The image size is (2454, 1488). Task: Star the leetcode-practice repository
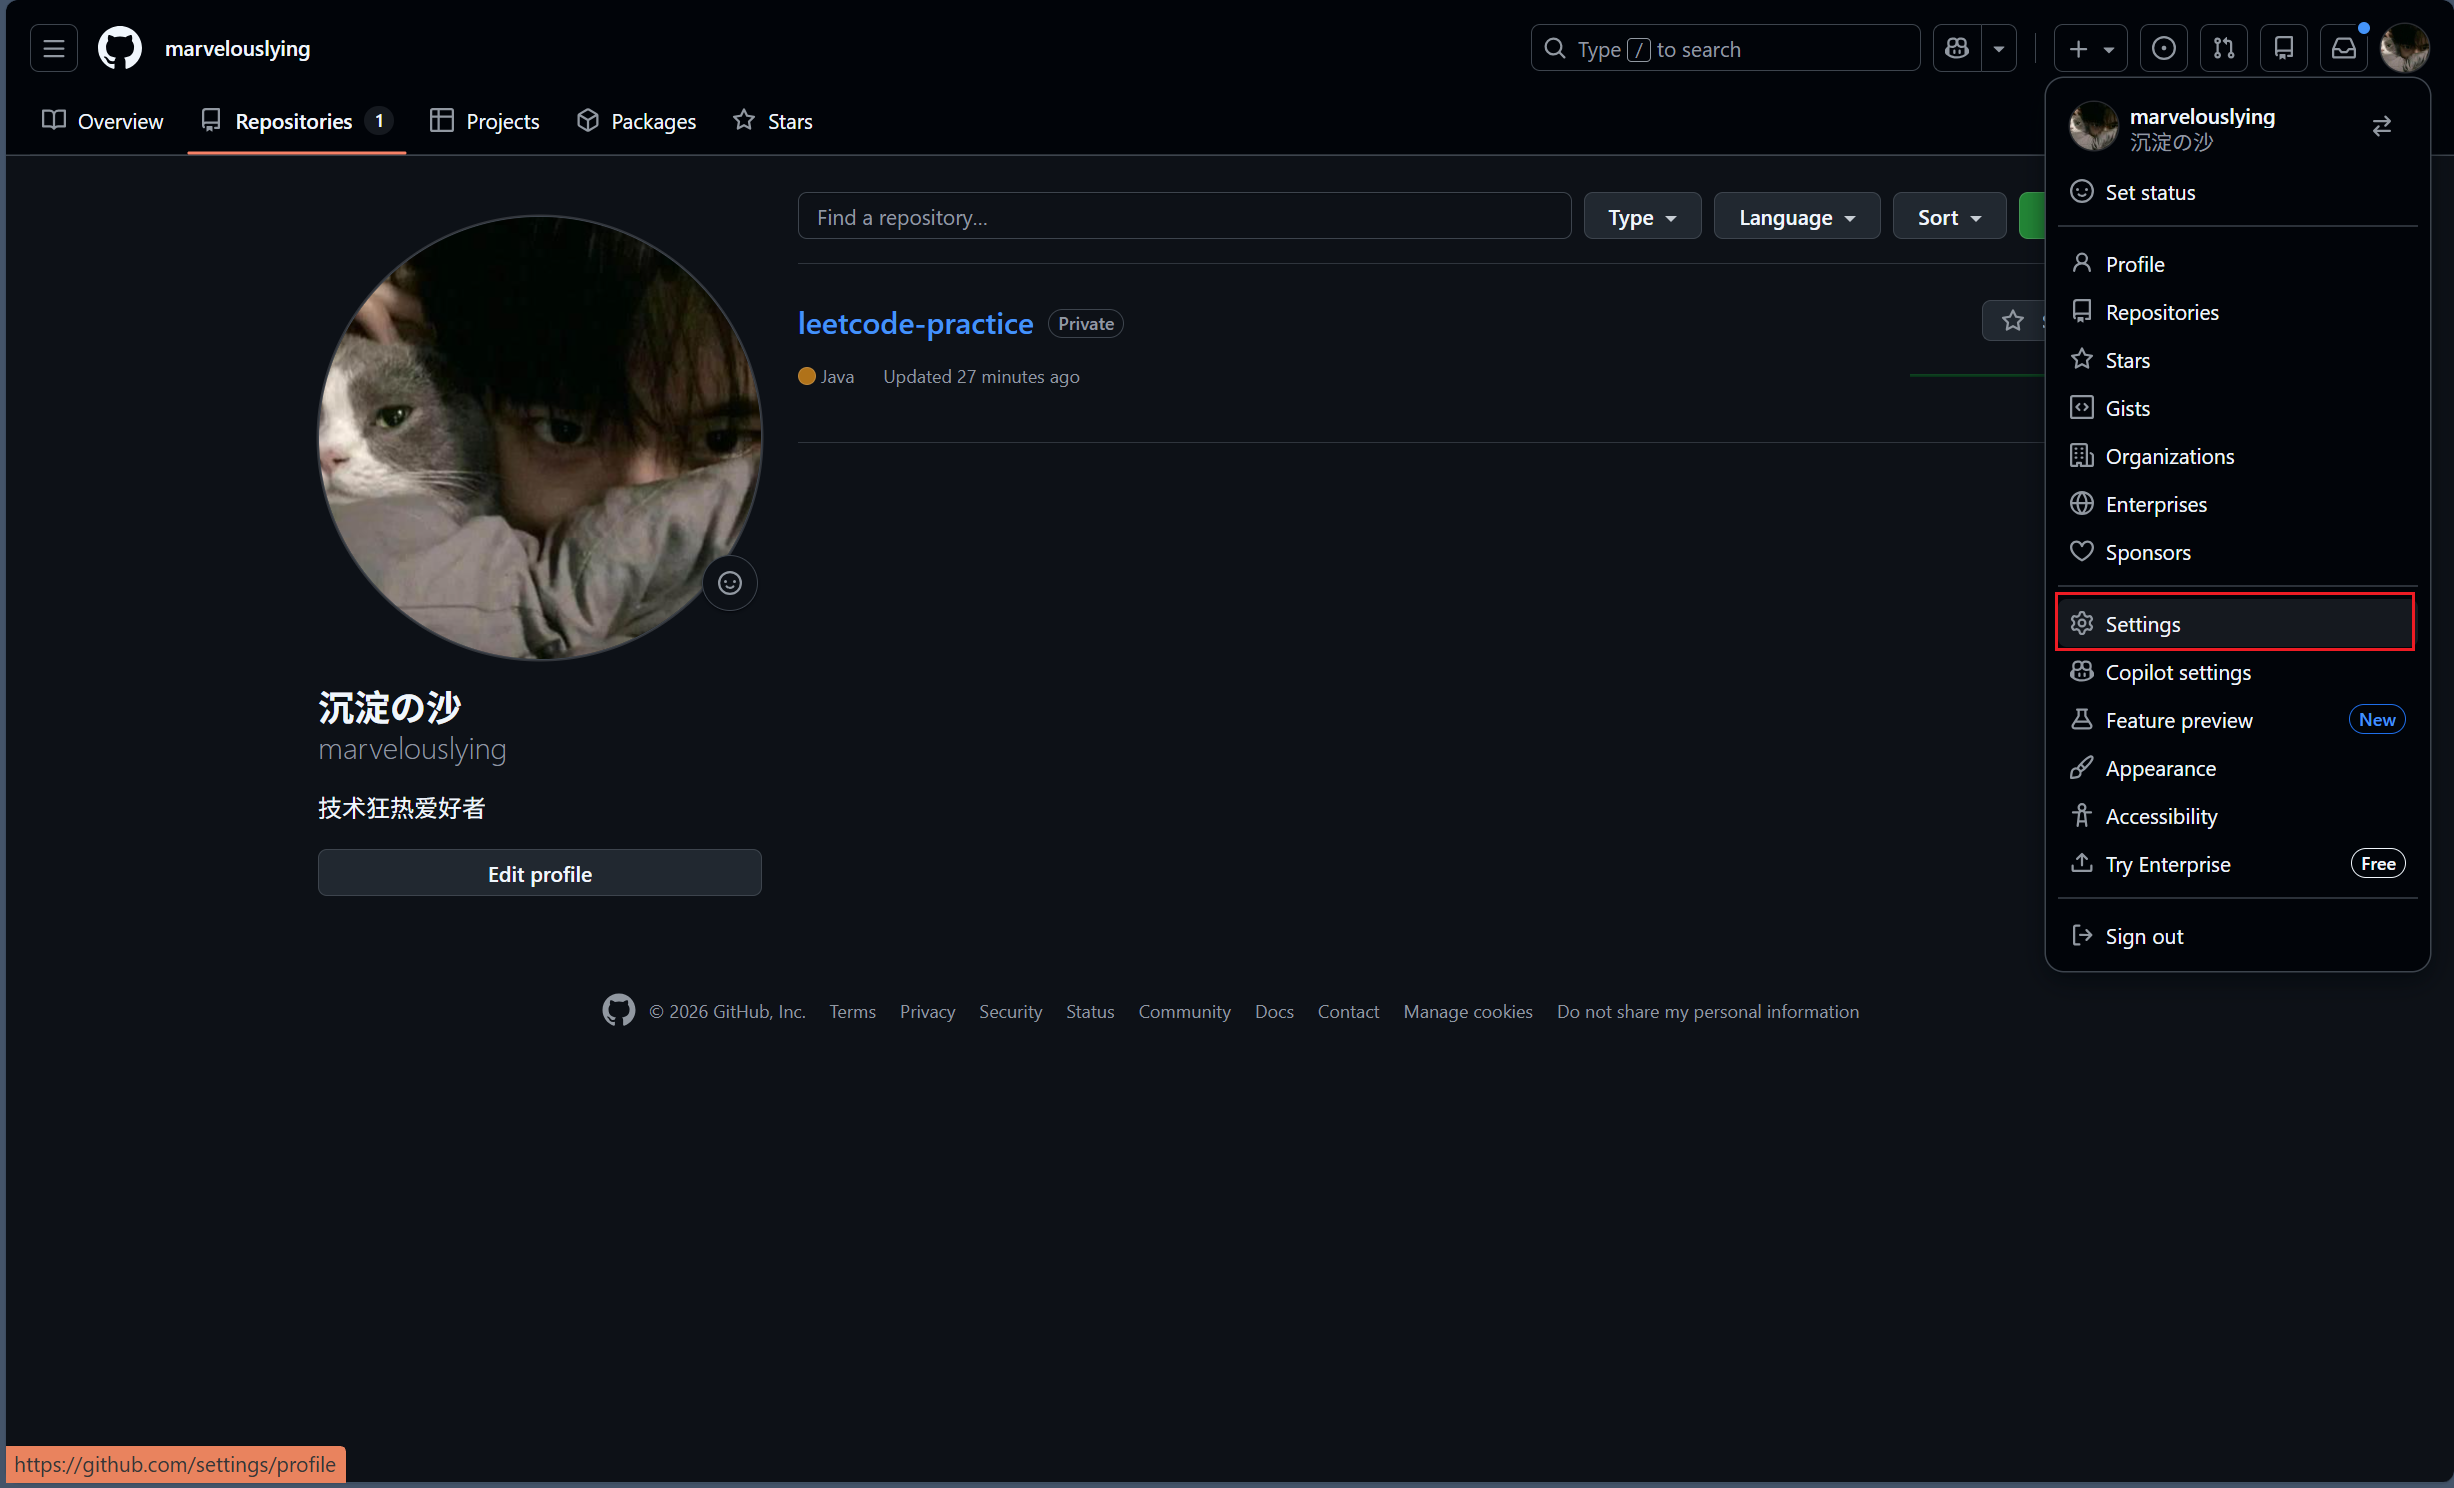click(2012, 321)
